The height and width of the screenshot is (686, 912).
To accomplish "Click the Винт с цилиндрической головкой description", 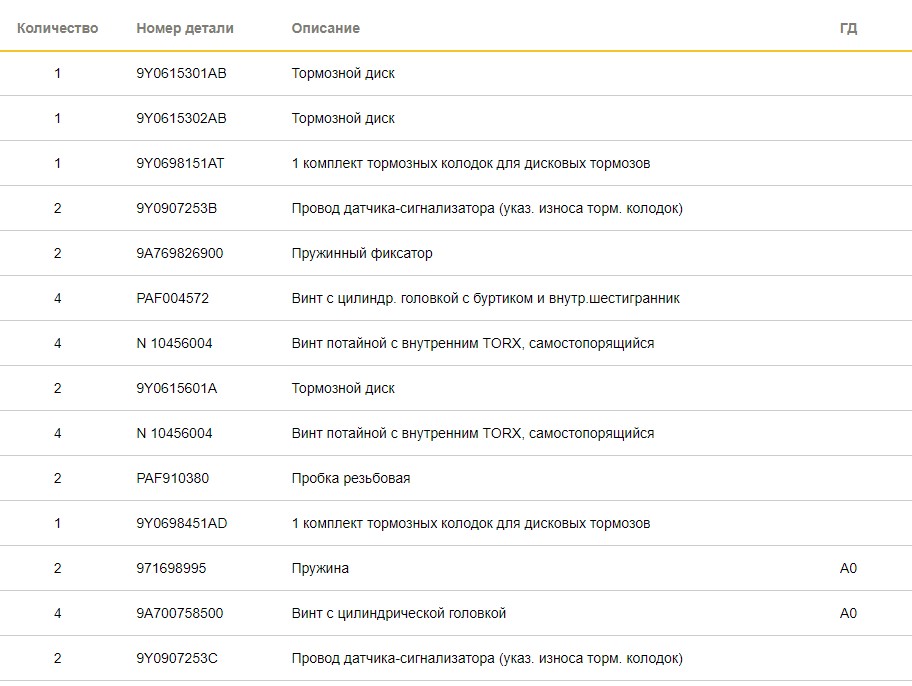I will [x=399, y=613].
